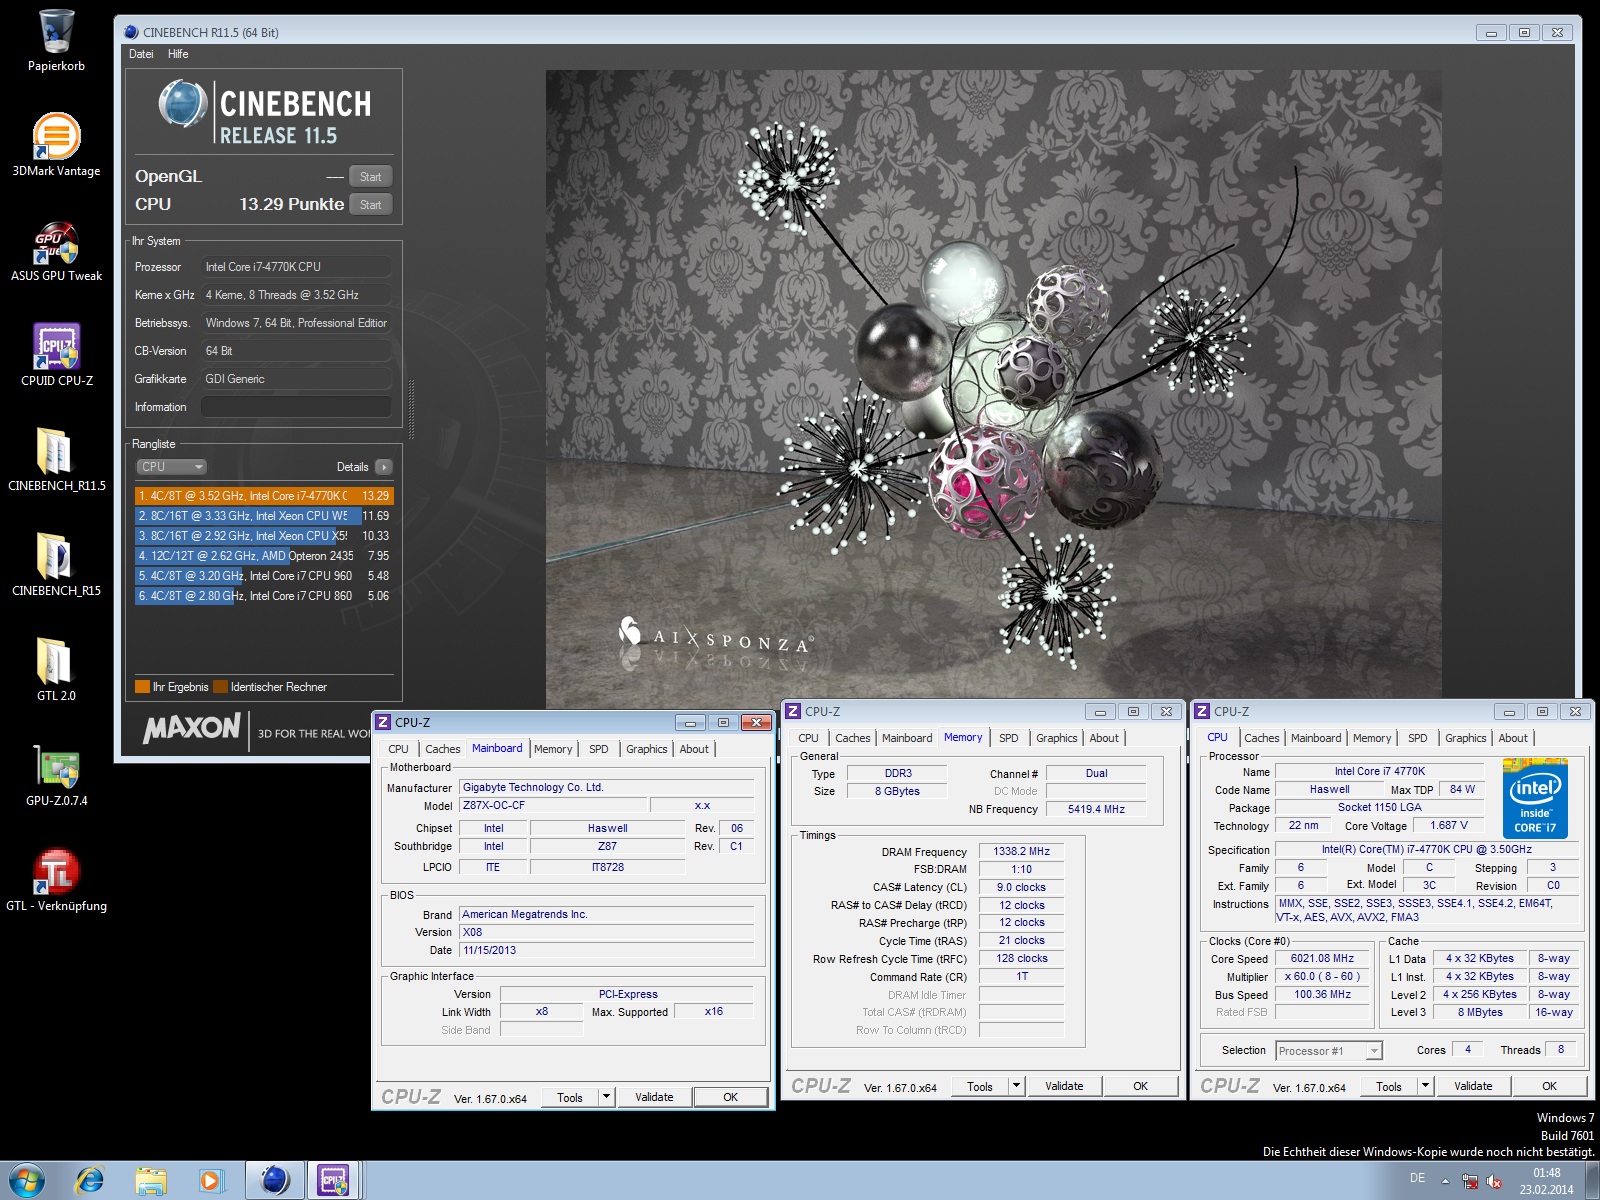Open the Processor #1 selection dropdown
Viewport: 1600px width, 1200px height.
coord(1329,1051)
